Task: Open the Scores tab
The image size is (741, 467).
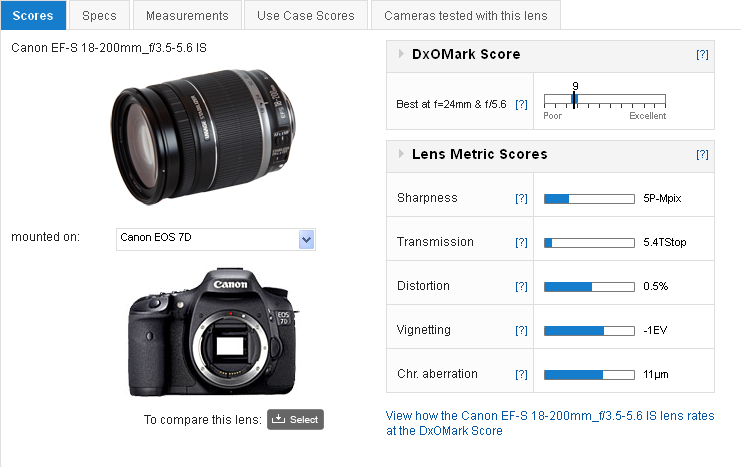Action: tap(33, 16)
